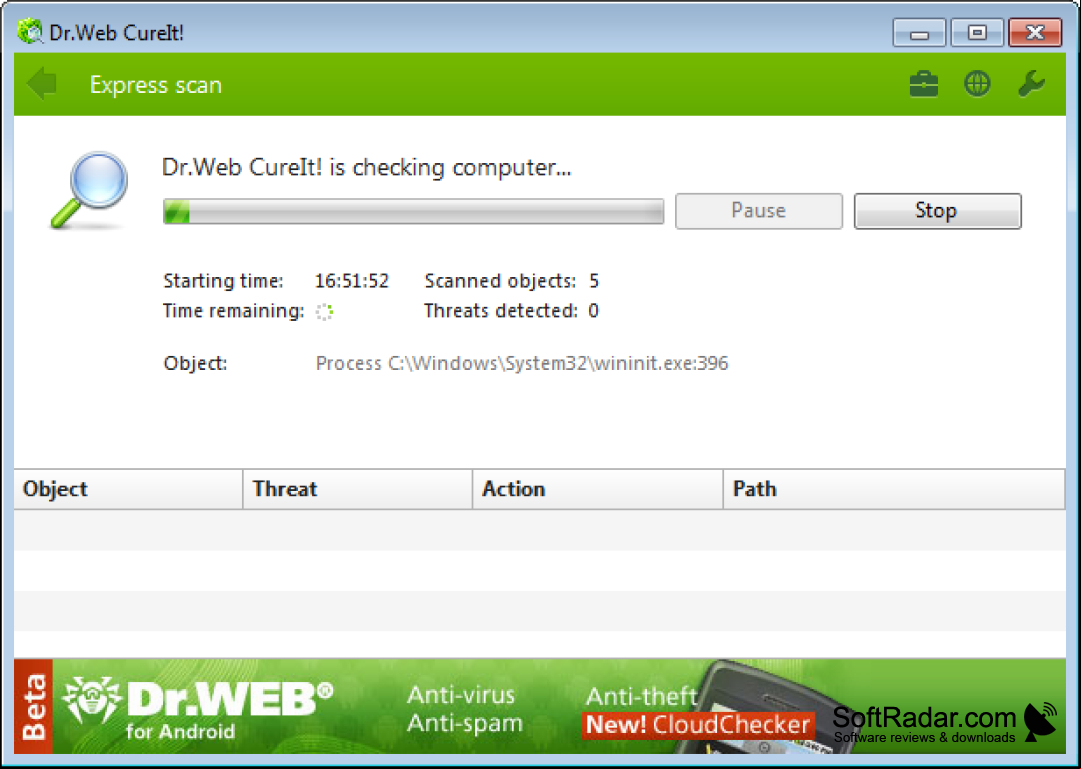Click the scan progress bar
This screenshot has height=769, width=1081.
[x=414, y=211]
